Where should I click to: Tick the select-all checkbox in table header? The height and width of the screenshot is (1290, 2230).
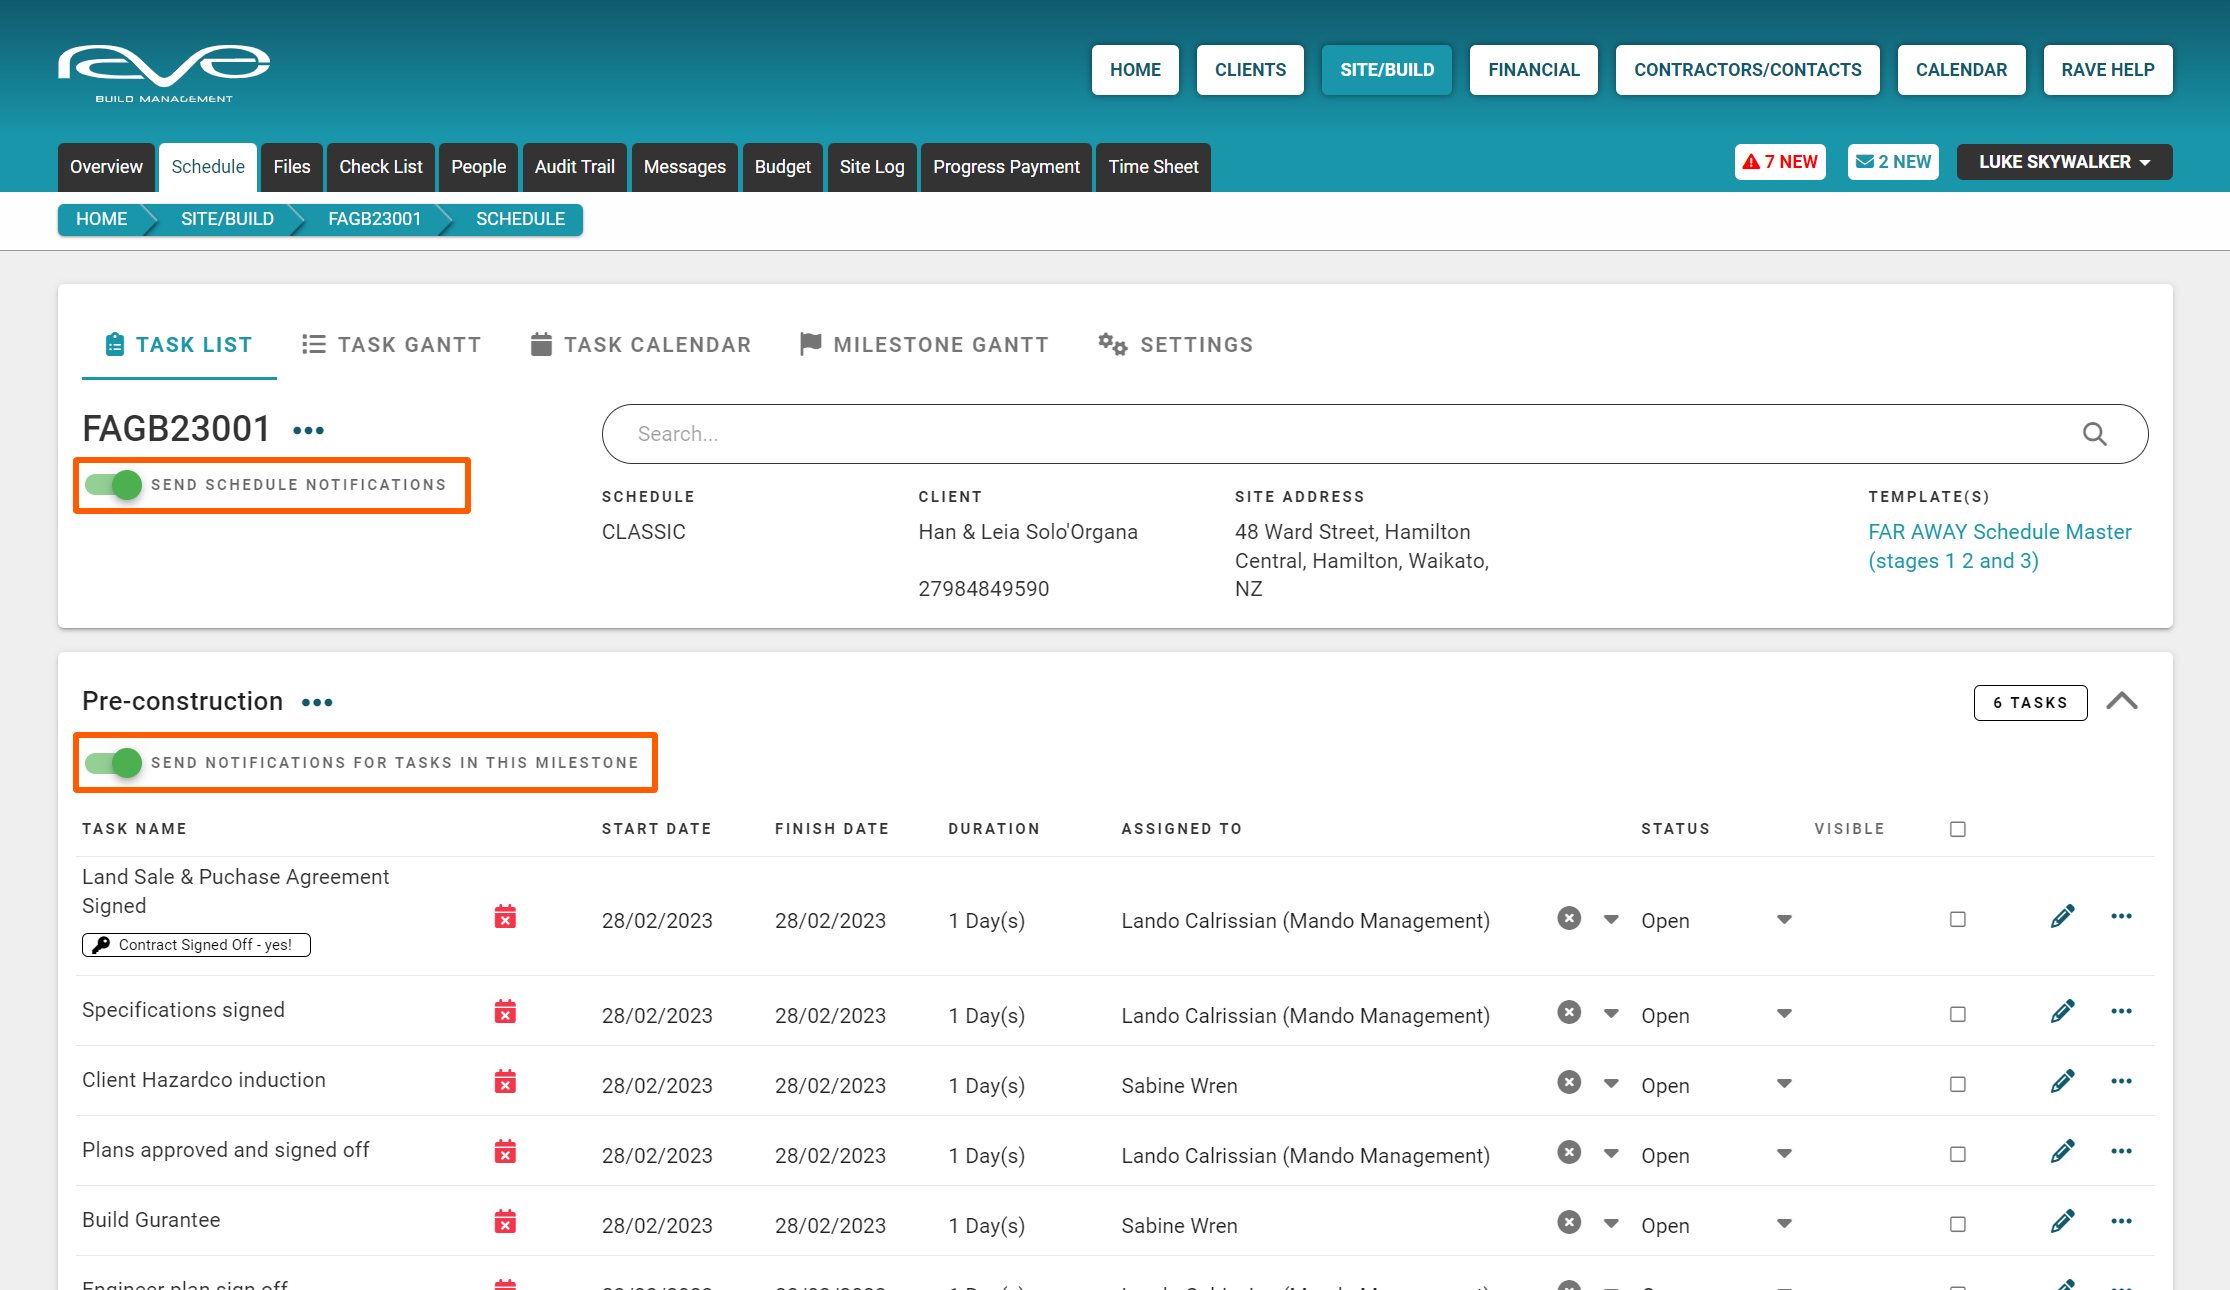tap(1957, 829)
